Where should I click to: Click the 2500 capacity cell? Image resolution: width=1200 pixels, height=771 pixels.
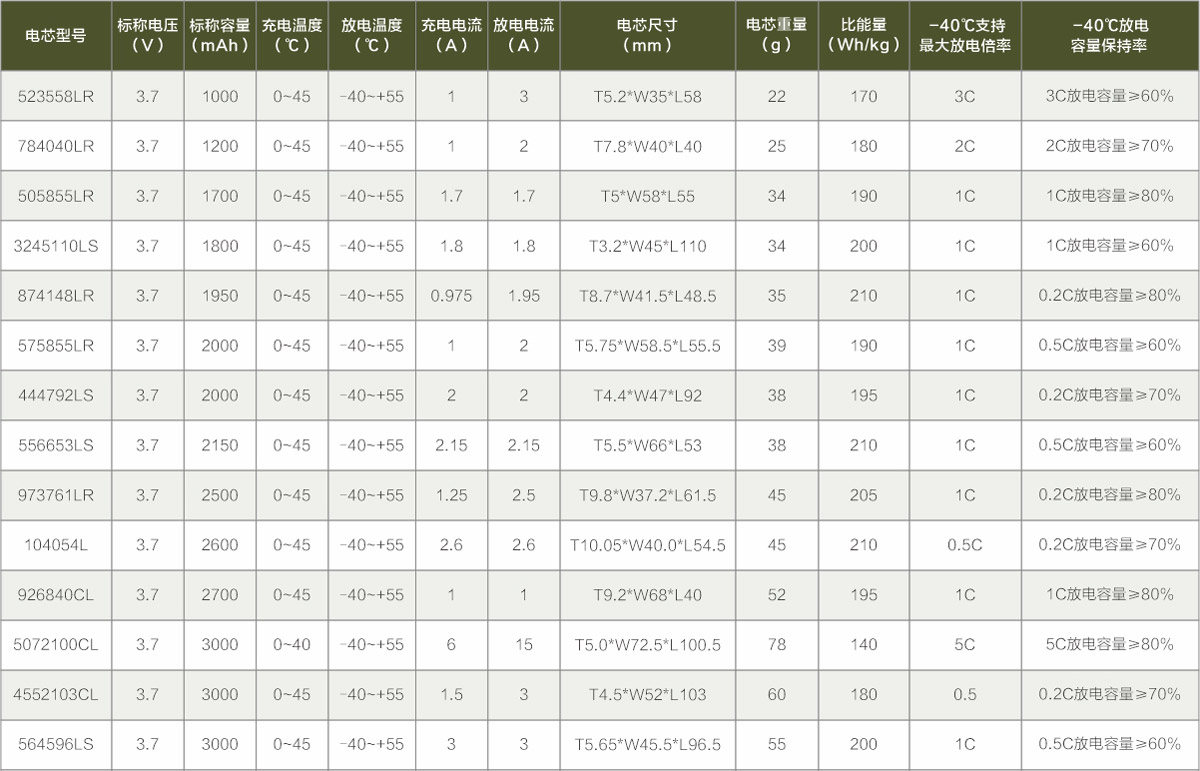tap(220, 495)
